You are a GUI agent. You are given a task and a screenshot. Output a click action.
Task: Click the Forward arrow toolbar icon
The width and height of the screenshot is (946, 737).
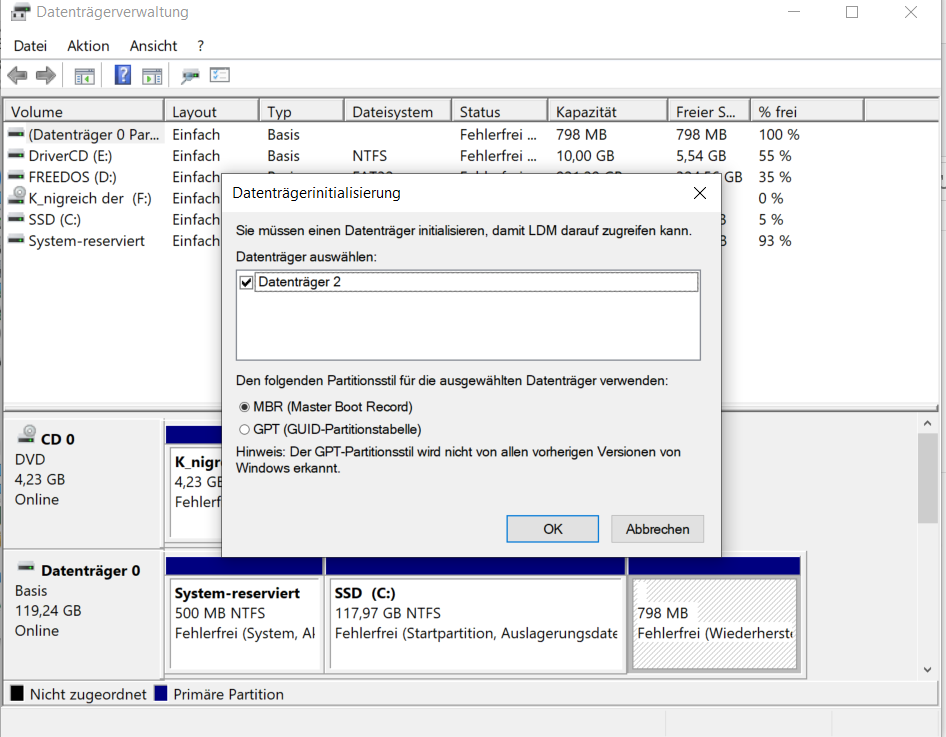[x=46, y=75]
